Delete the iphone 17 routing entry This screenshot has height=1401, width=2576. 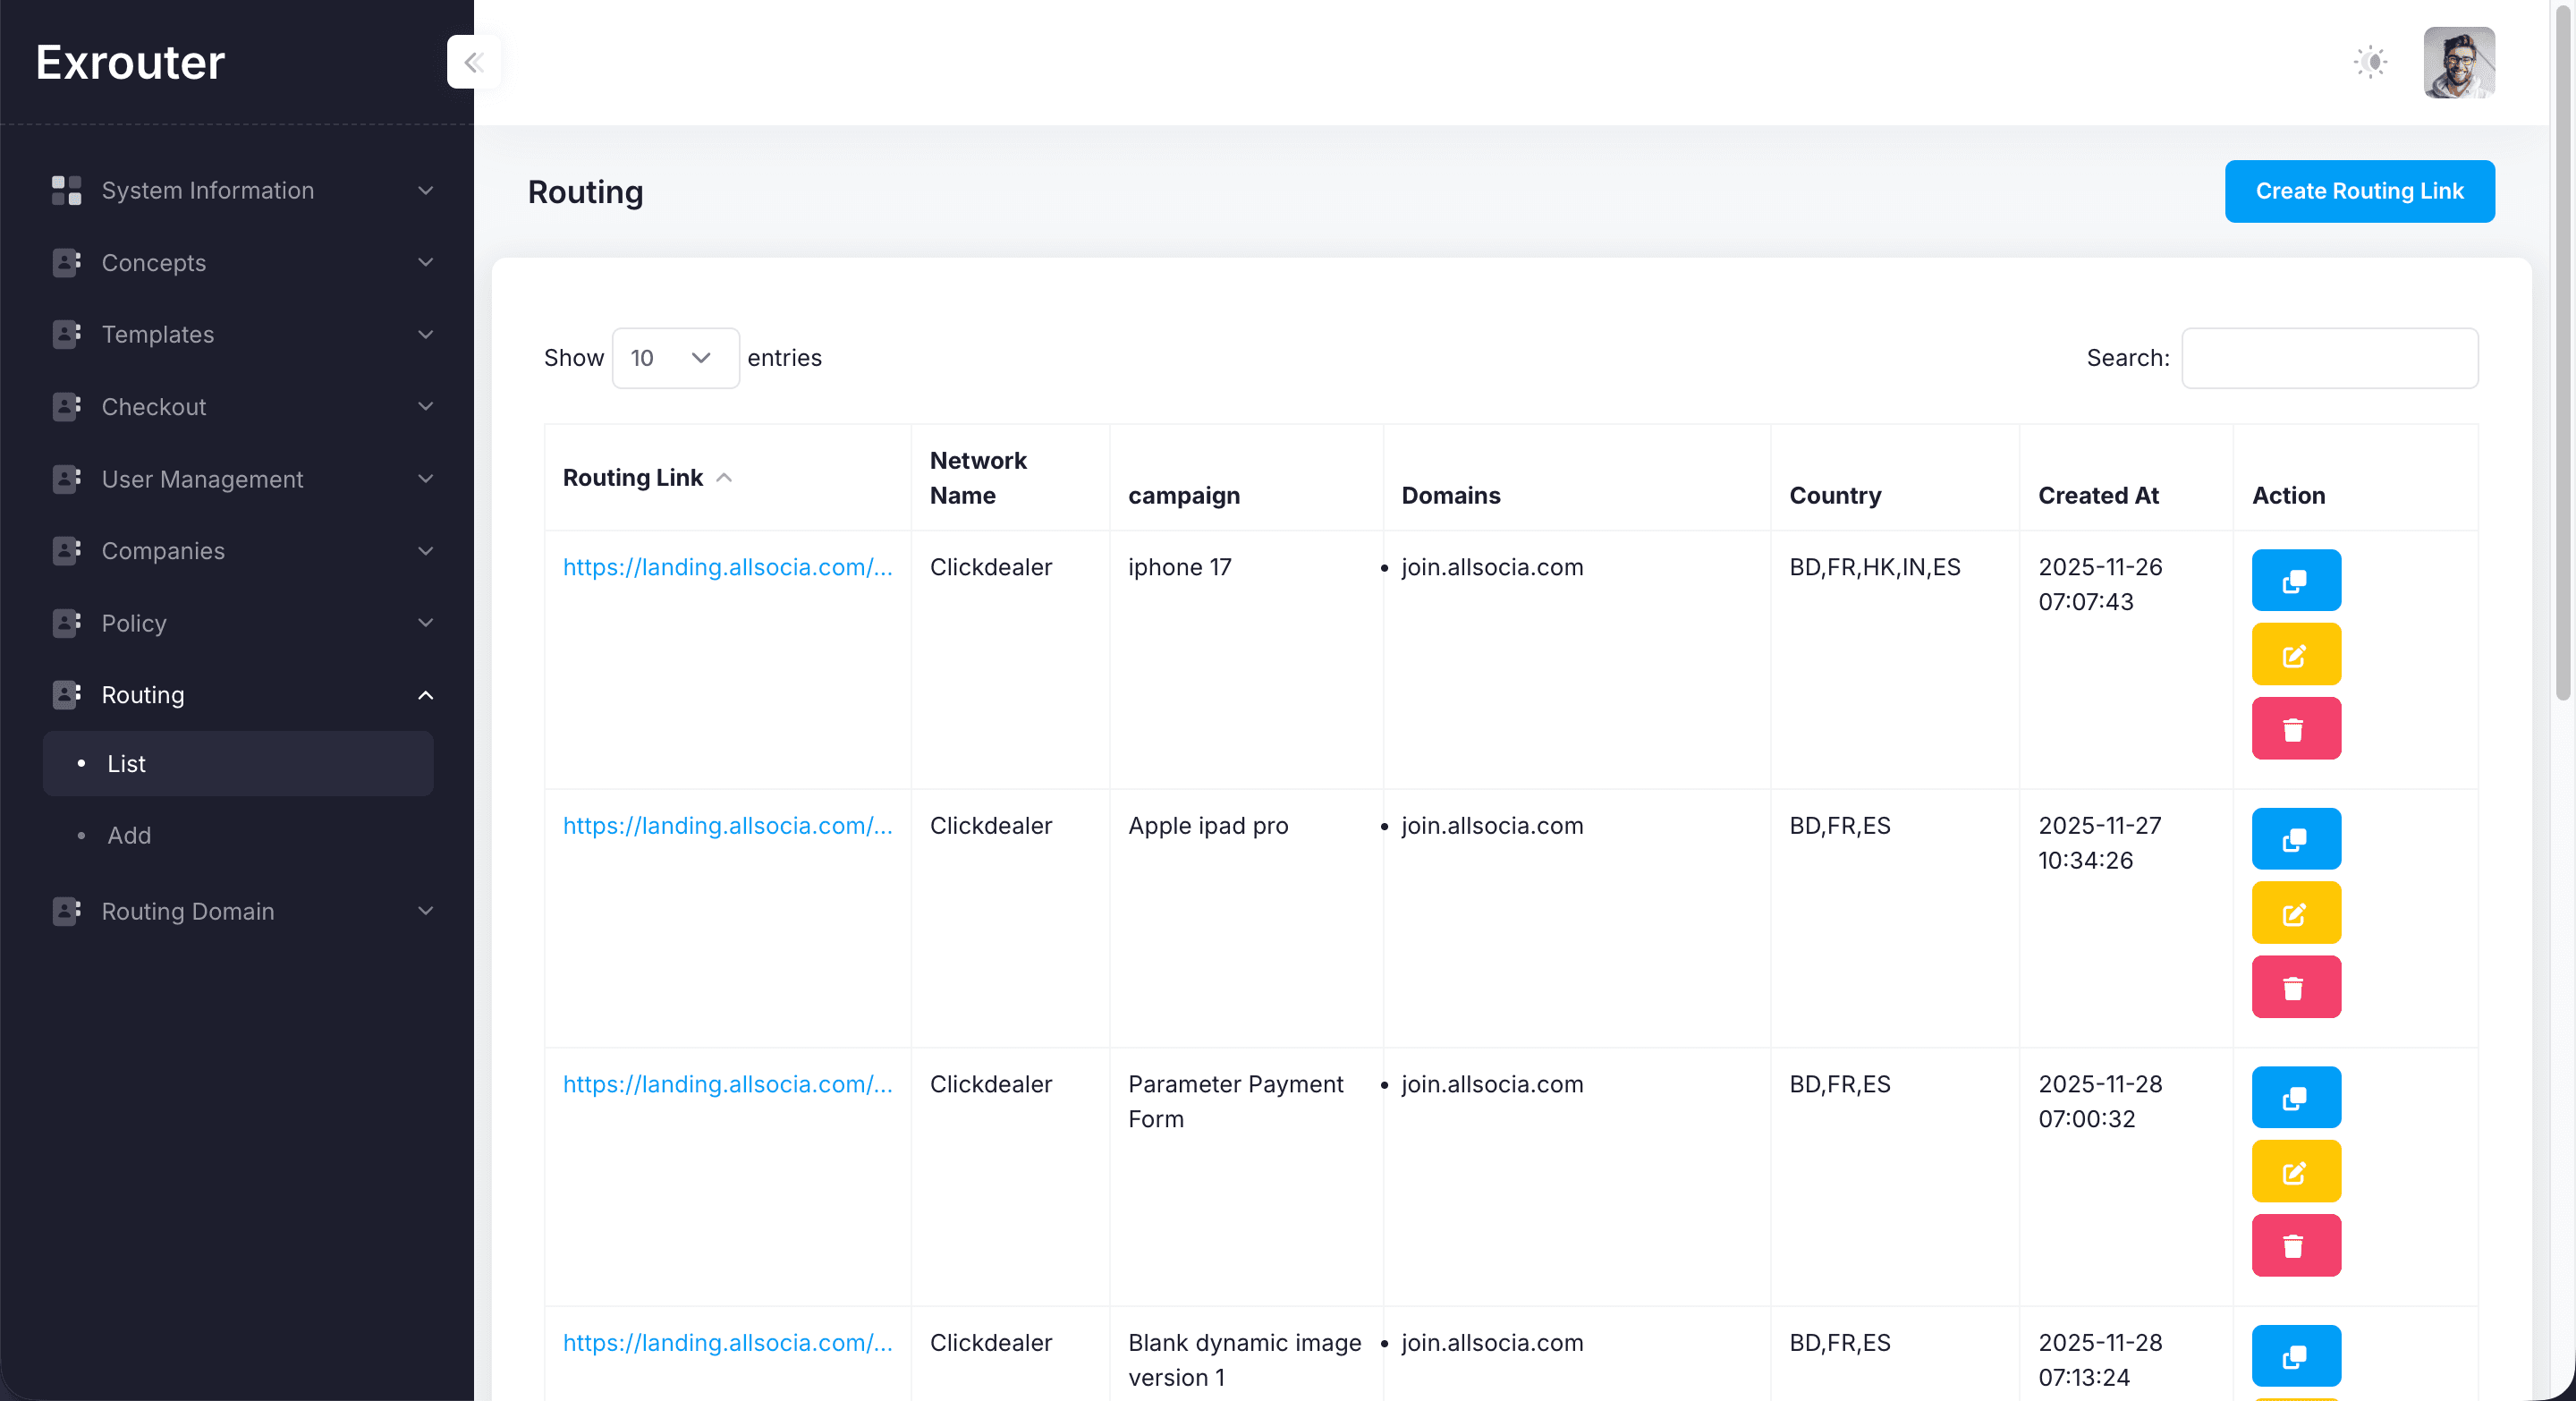[x=2296, y=728]
